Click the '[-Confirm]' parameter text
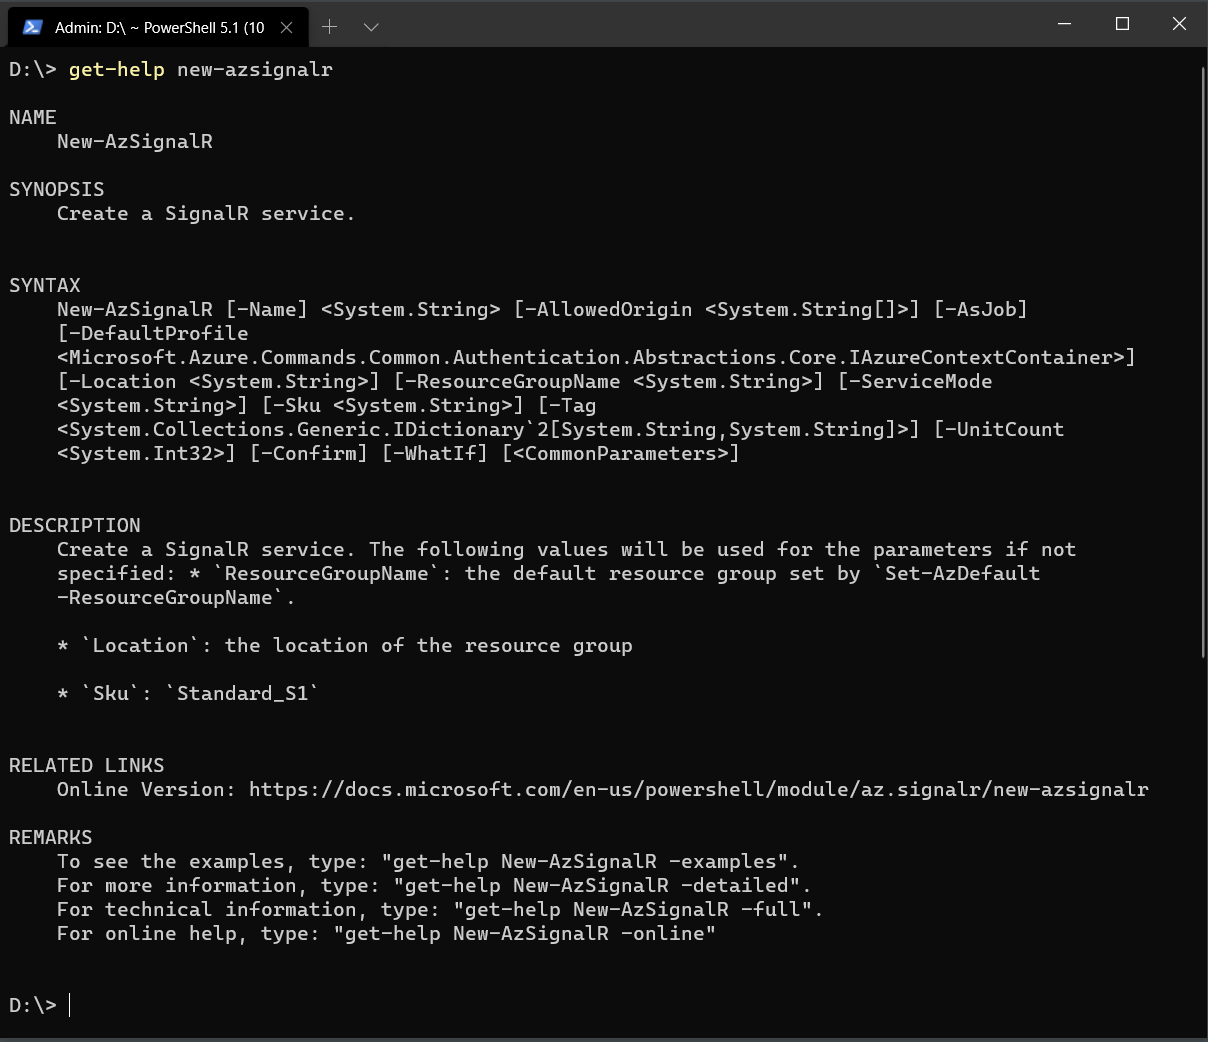Image resolution: width=1208 pixels, height=1042 pixels. [309, 453]
